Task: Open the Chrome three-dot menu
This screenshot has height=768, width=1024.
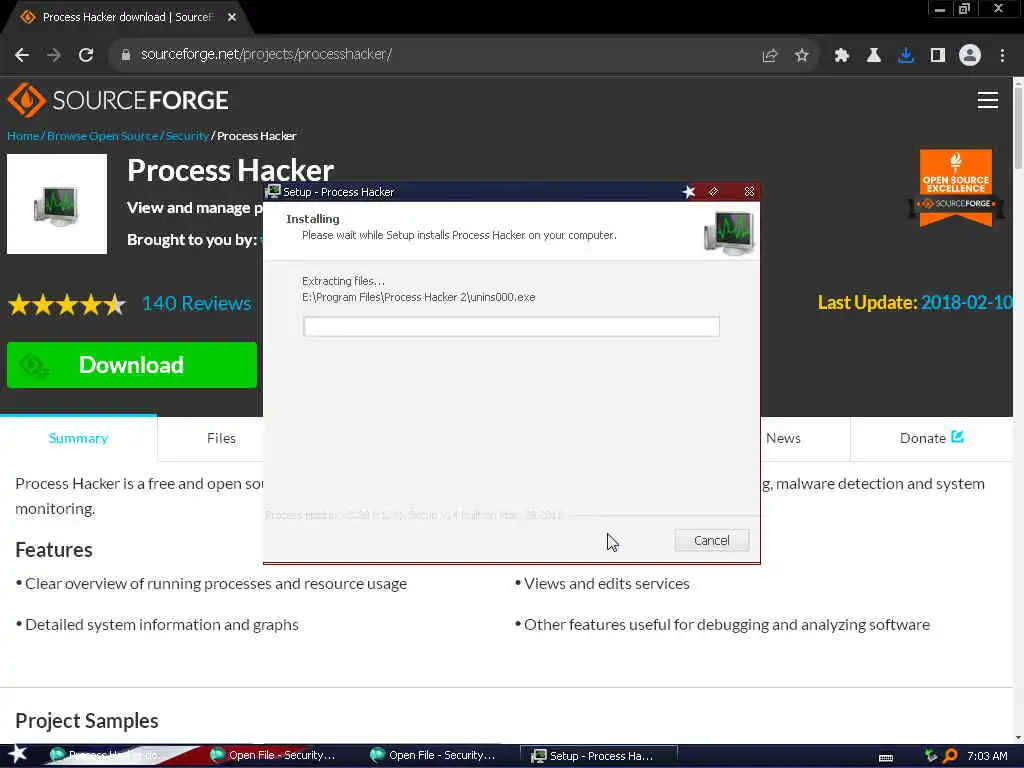Action: [1002, 56]
